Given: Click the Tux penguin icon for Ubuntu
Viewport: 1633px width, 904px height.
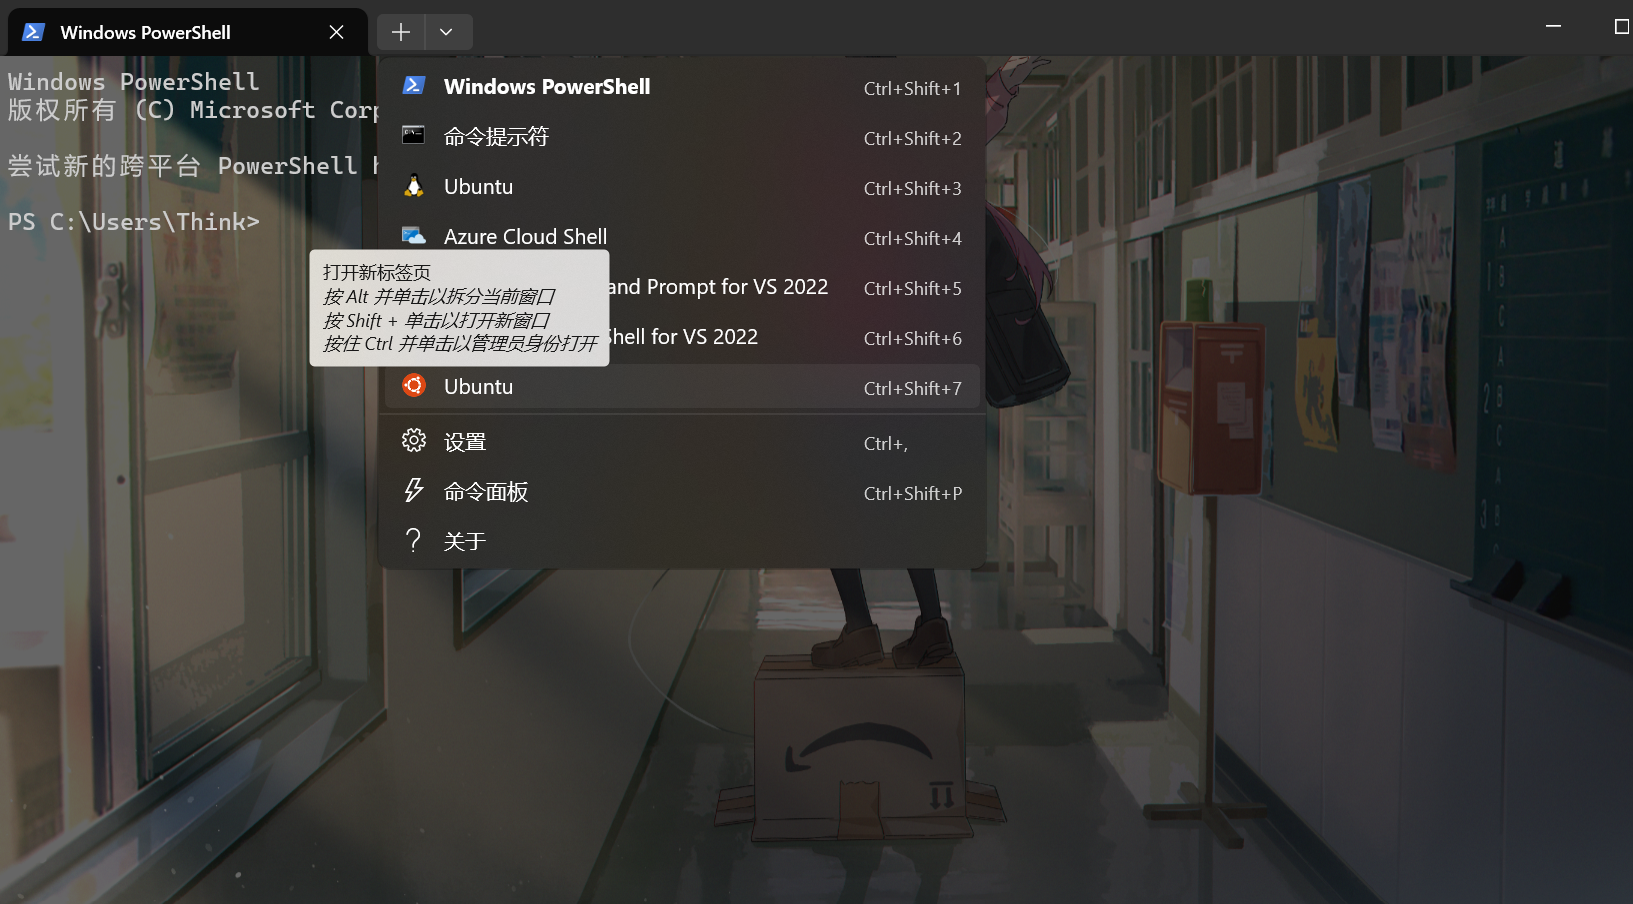Looking at the screenshot, I should click(x=414, y=186).
